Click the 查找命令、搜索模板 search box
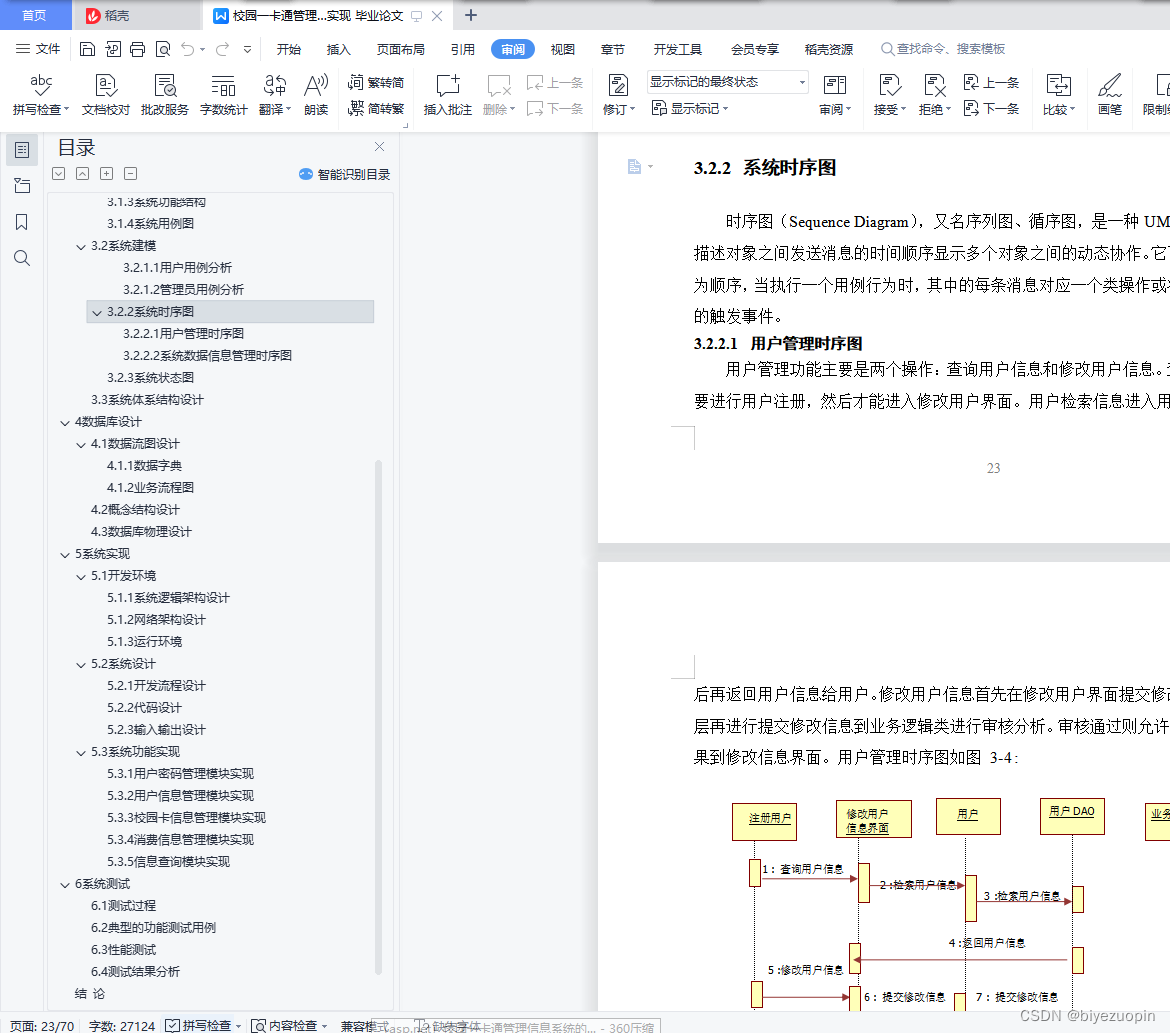1170x1033 pixels. pos(943,49)
